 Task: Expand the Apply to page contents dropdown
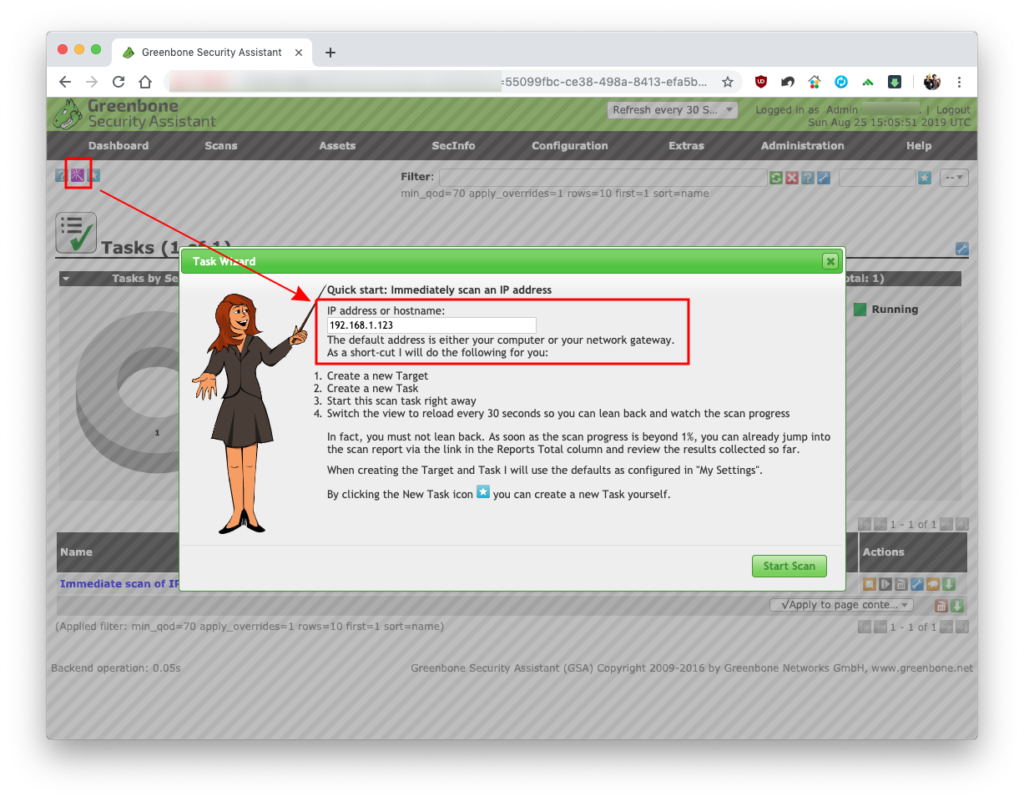(x=842, y=605)
